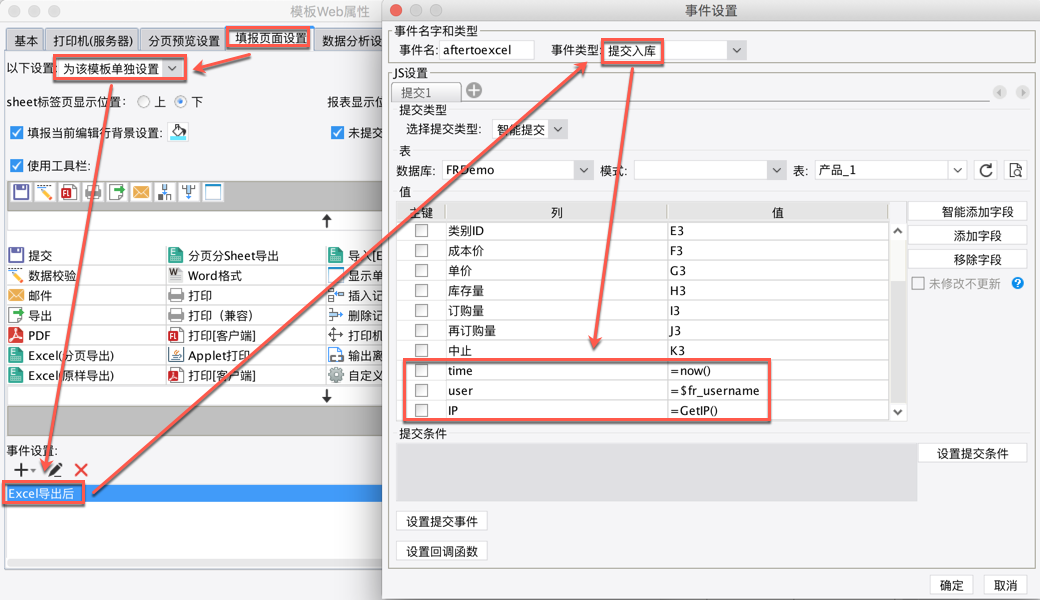Click the preview table data icon

pos(1015,170)
